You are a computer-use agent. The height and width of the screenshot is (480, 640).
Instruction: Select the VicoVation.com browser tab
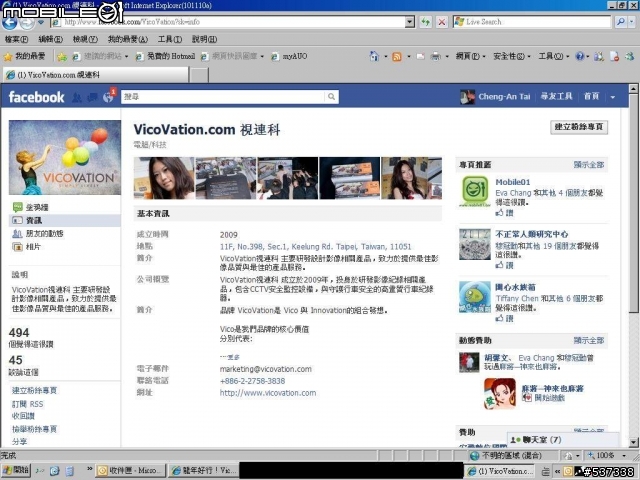tap(96, 75)
